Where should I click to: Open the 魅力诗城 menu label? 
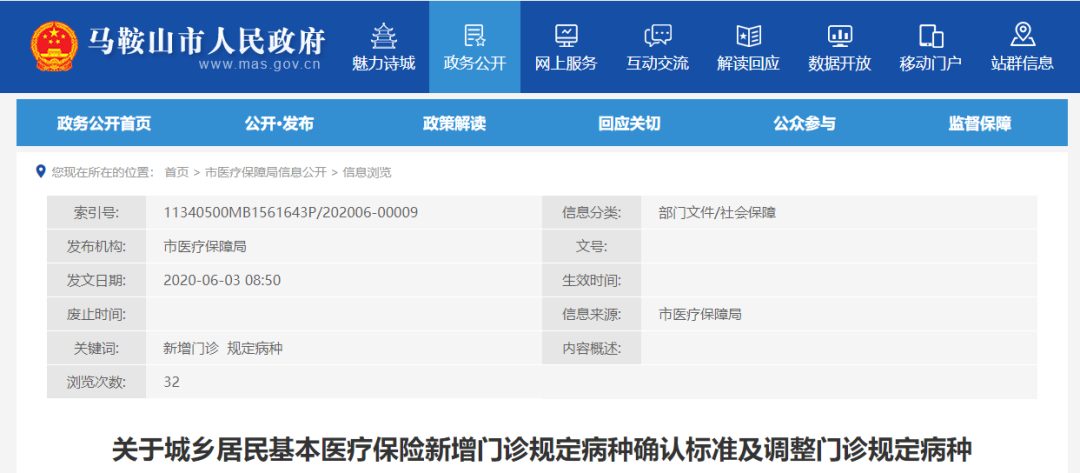coord(384,64)
